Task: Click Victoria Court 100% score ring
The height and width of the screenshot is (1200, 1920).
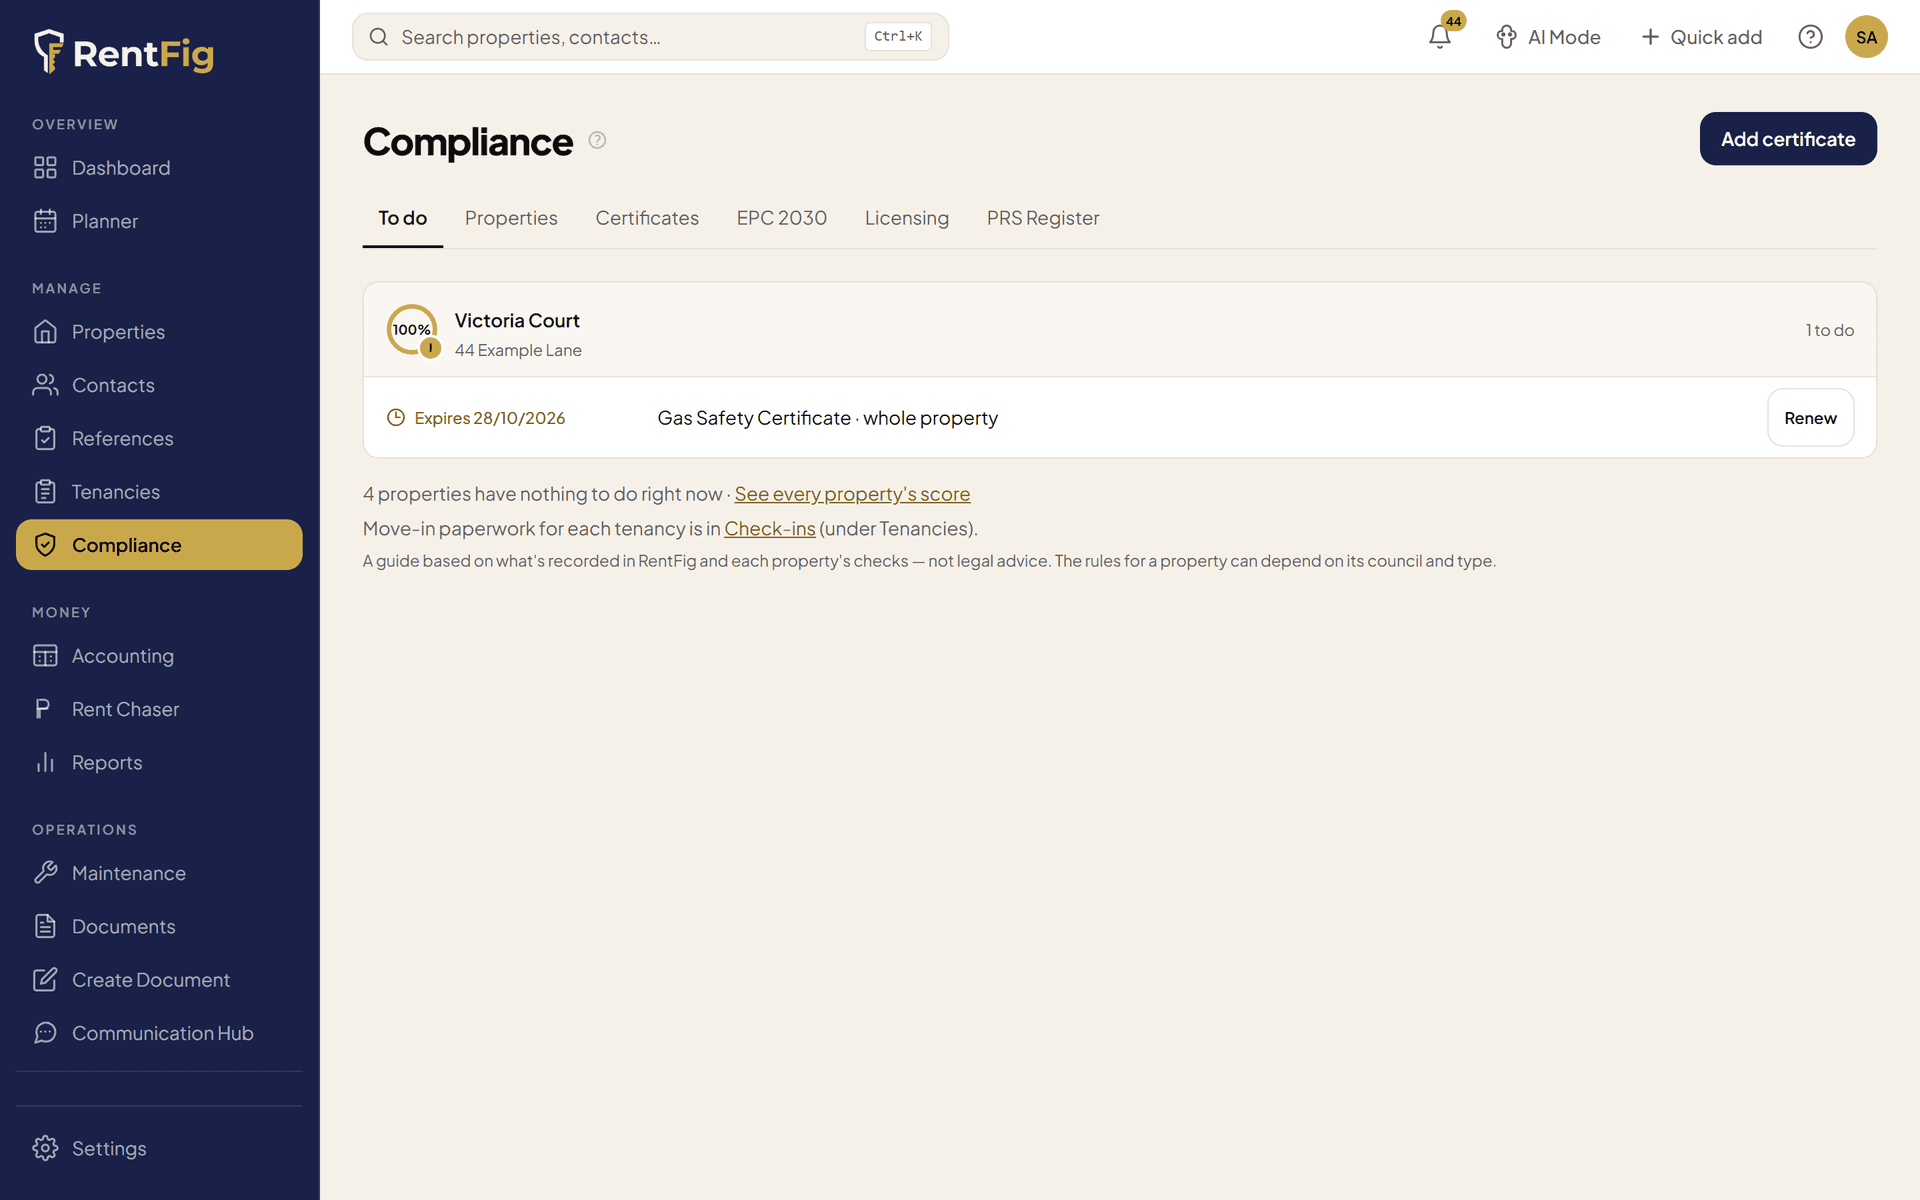Action: coord(412,329)
